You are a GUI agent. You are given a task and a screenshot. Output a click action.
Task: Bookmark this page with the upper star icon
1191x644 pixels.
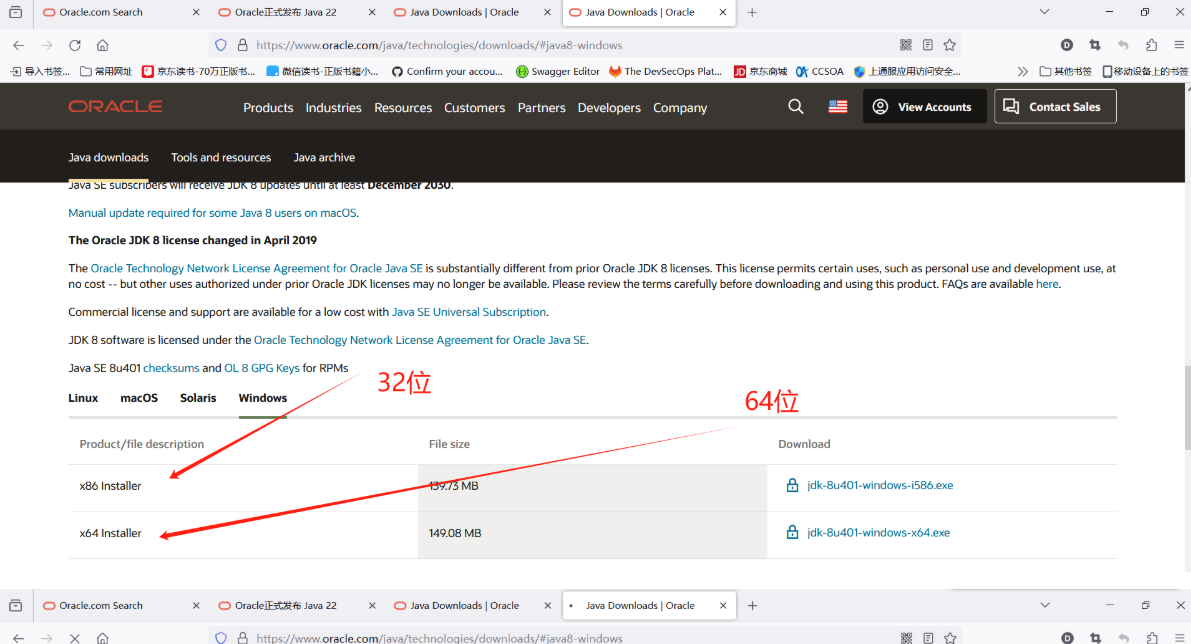click(x=949, y=46)
